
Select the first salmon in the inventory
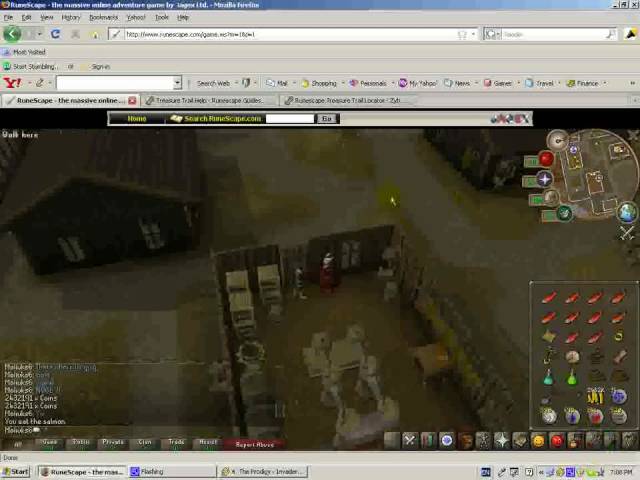tap(549, 298)
